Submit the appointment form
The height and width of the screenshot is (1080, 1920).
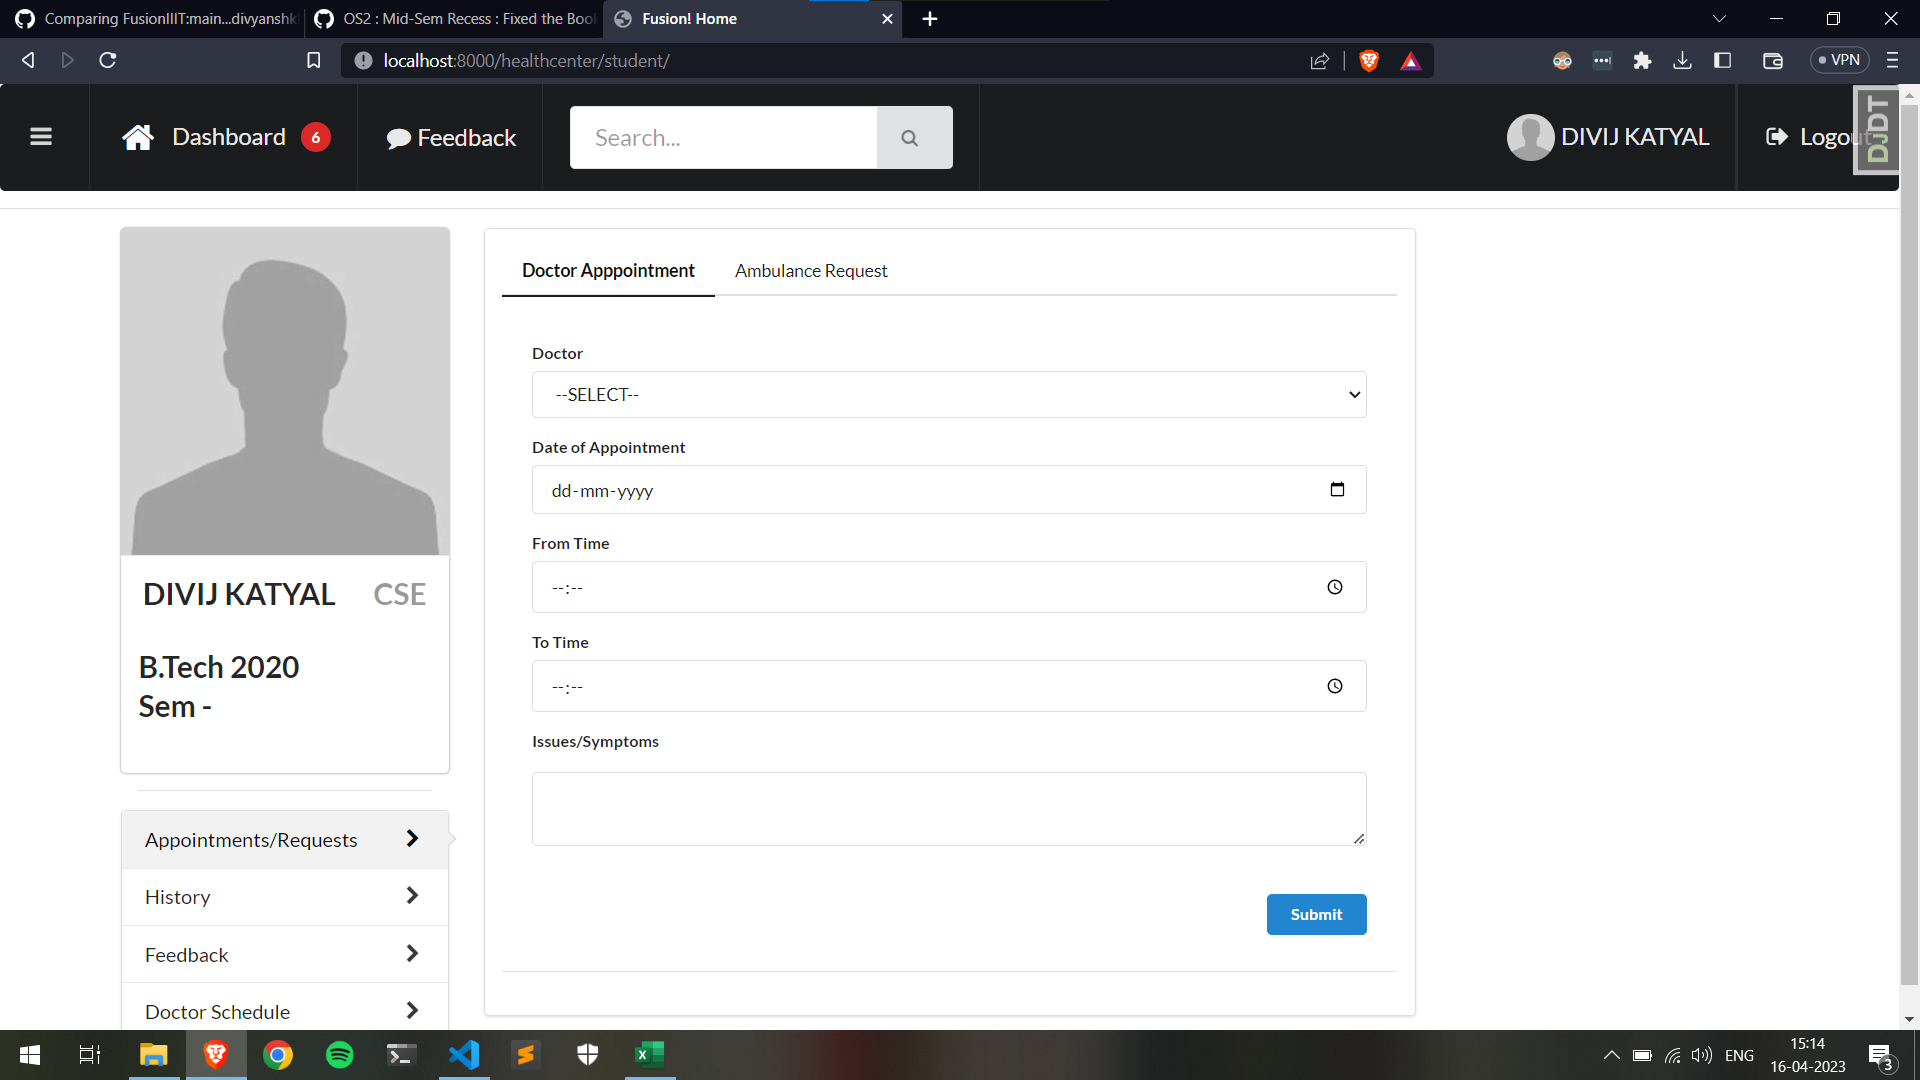click(x=1315, y=915)
